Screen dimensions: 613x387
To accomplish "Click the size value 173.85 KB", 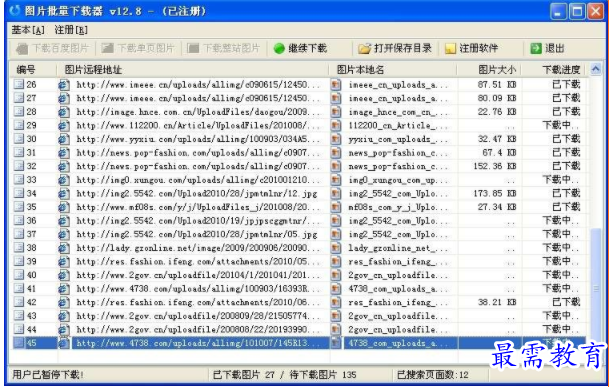I will click(495, 193).
